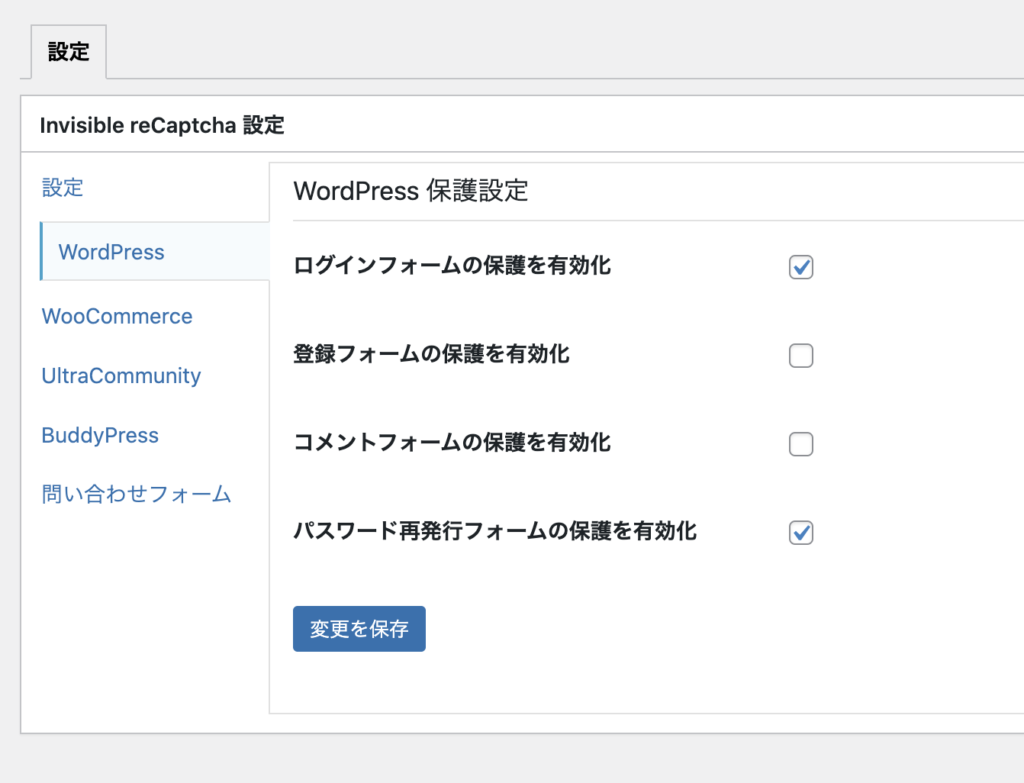
Task: Uncheck パスワード再発行フォームの保護 checkbox
Action: [801, 533]
